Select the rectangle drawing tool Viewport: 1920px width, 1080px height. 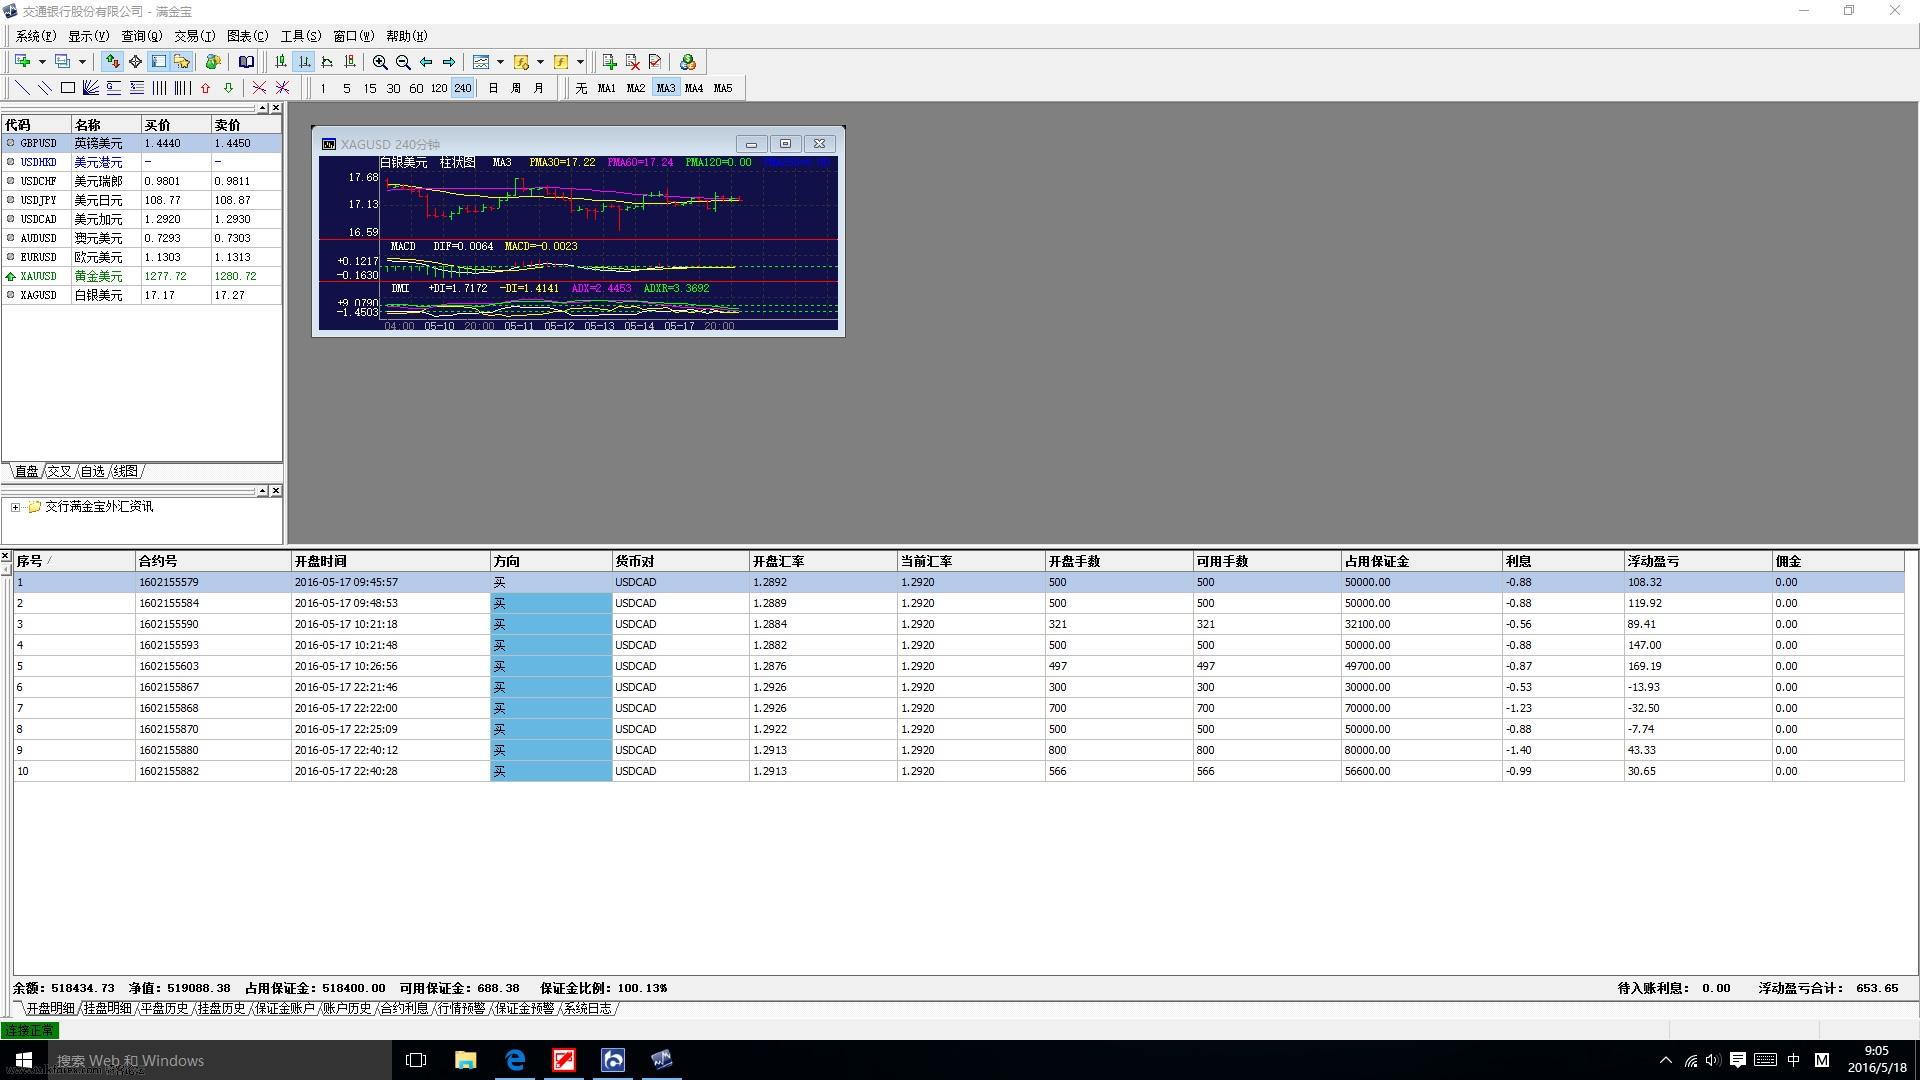(x=68, y=88)
